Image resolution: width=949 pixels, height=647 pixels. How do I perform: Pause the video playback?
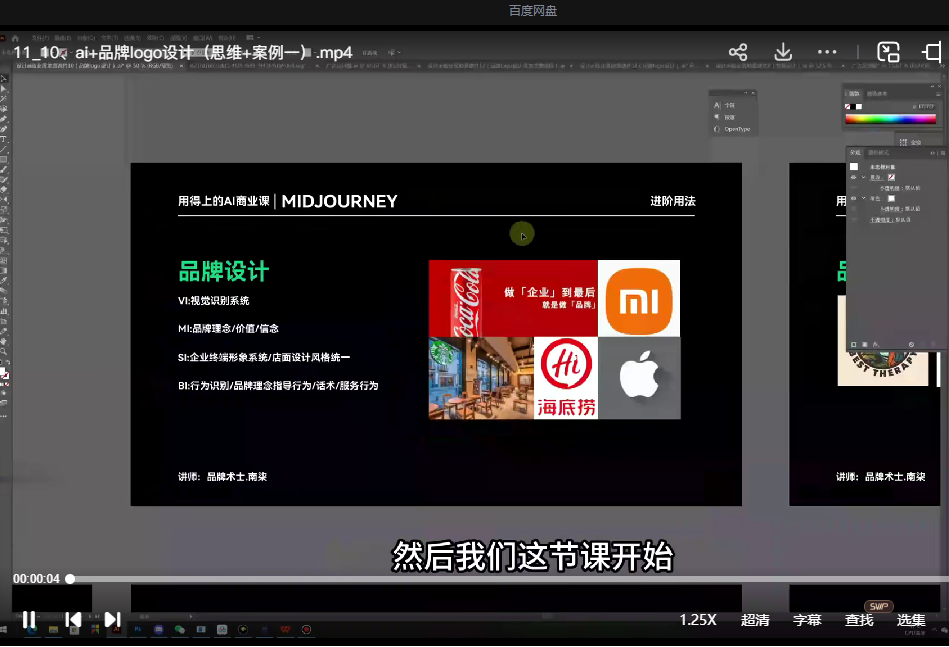pyautogui.click(x=28, y=620)
